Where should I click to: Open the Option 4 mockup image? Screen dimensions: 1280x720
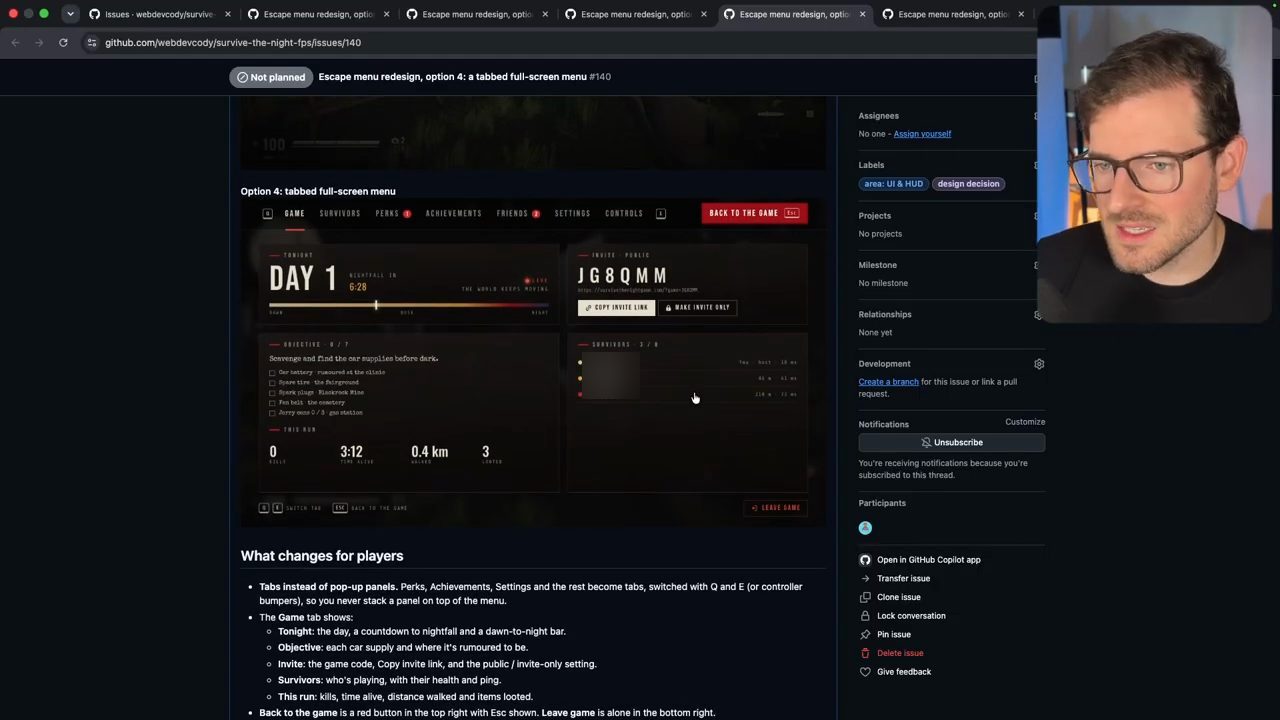[533, 362]
